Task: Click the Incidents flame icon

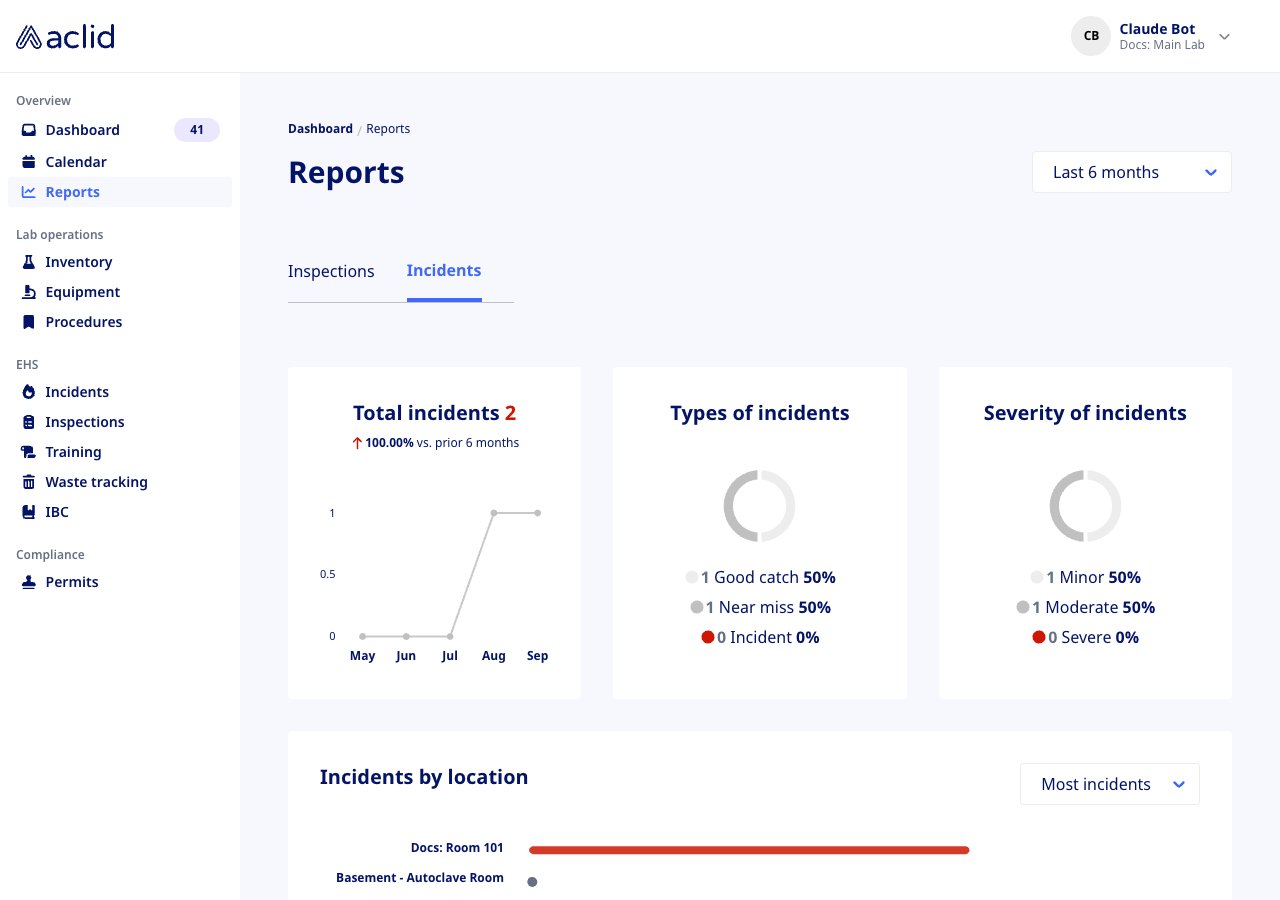Action: tap(29, 392)
